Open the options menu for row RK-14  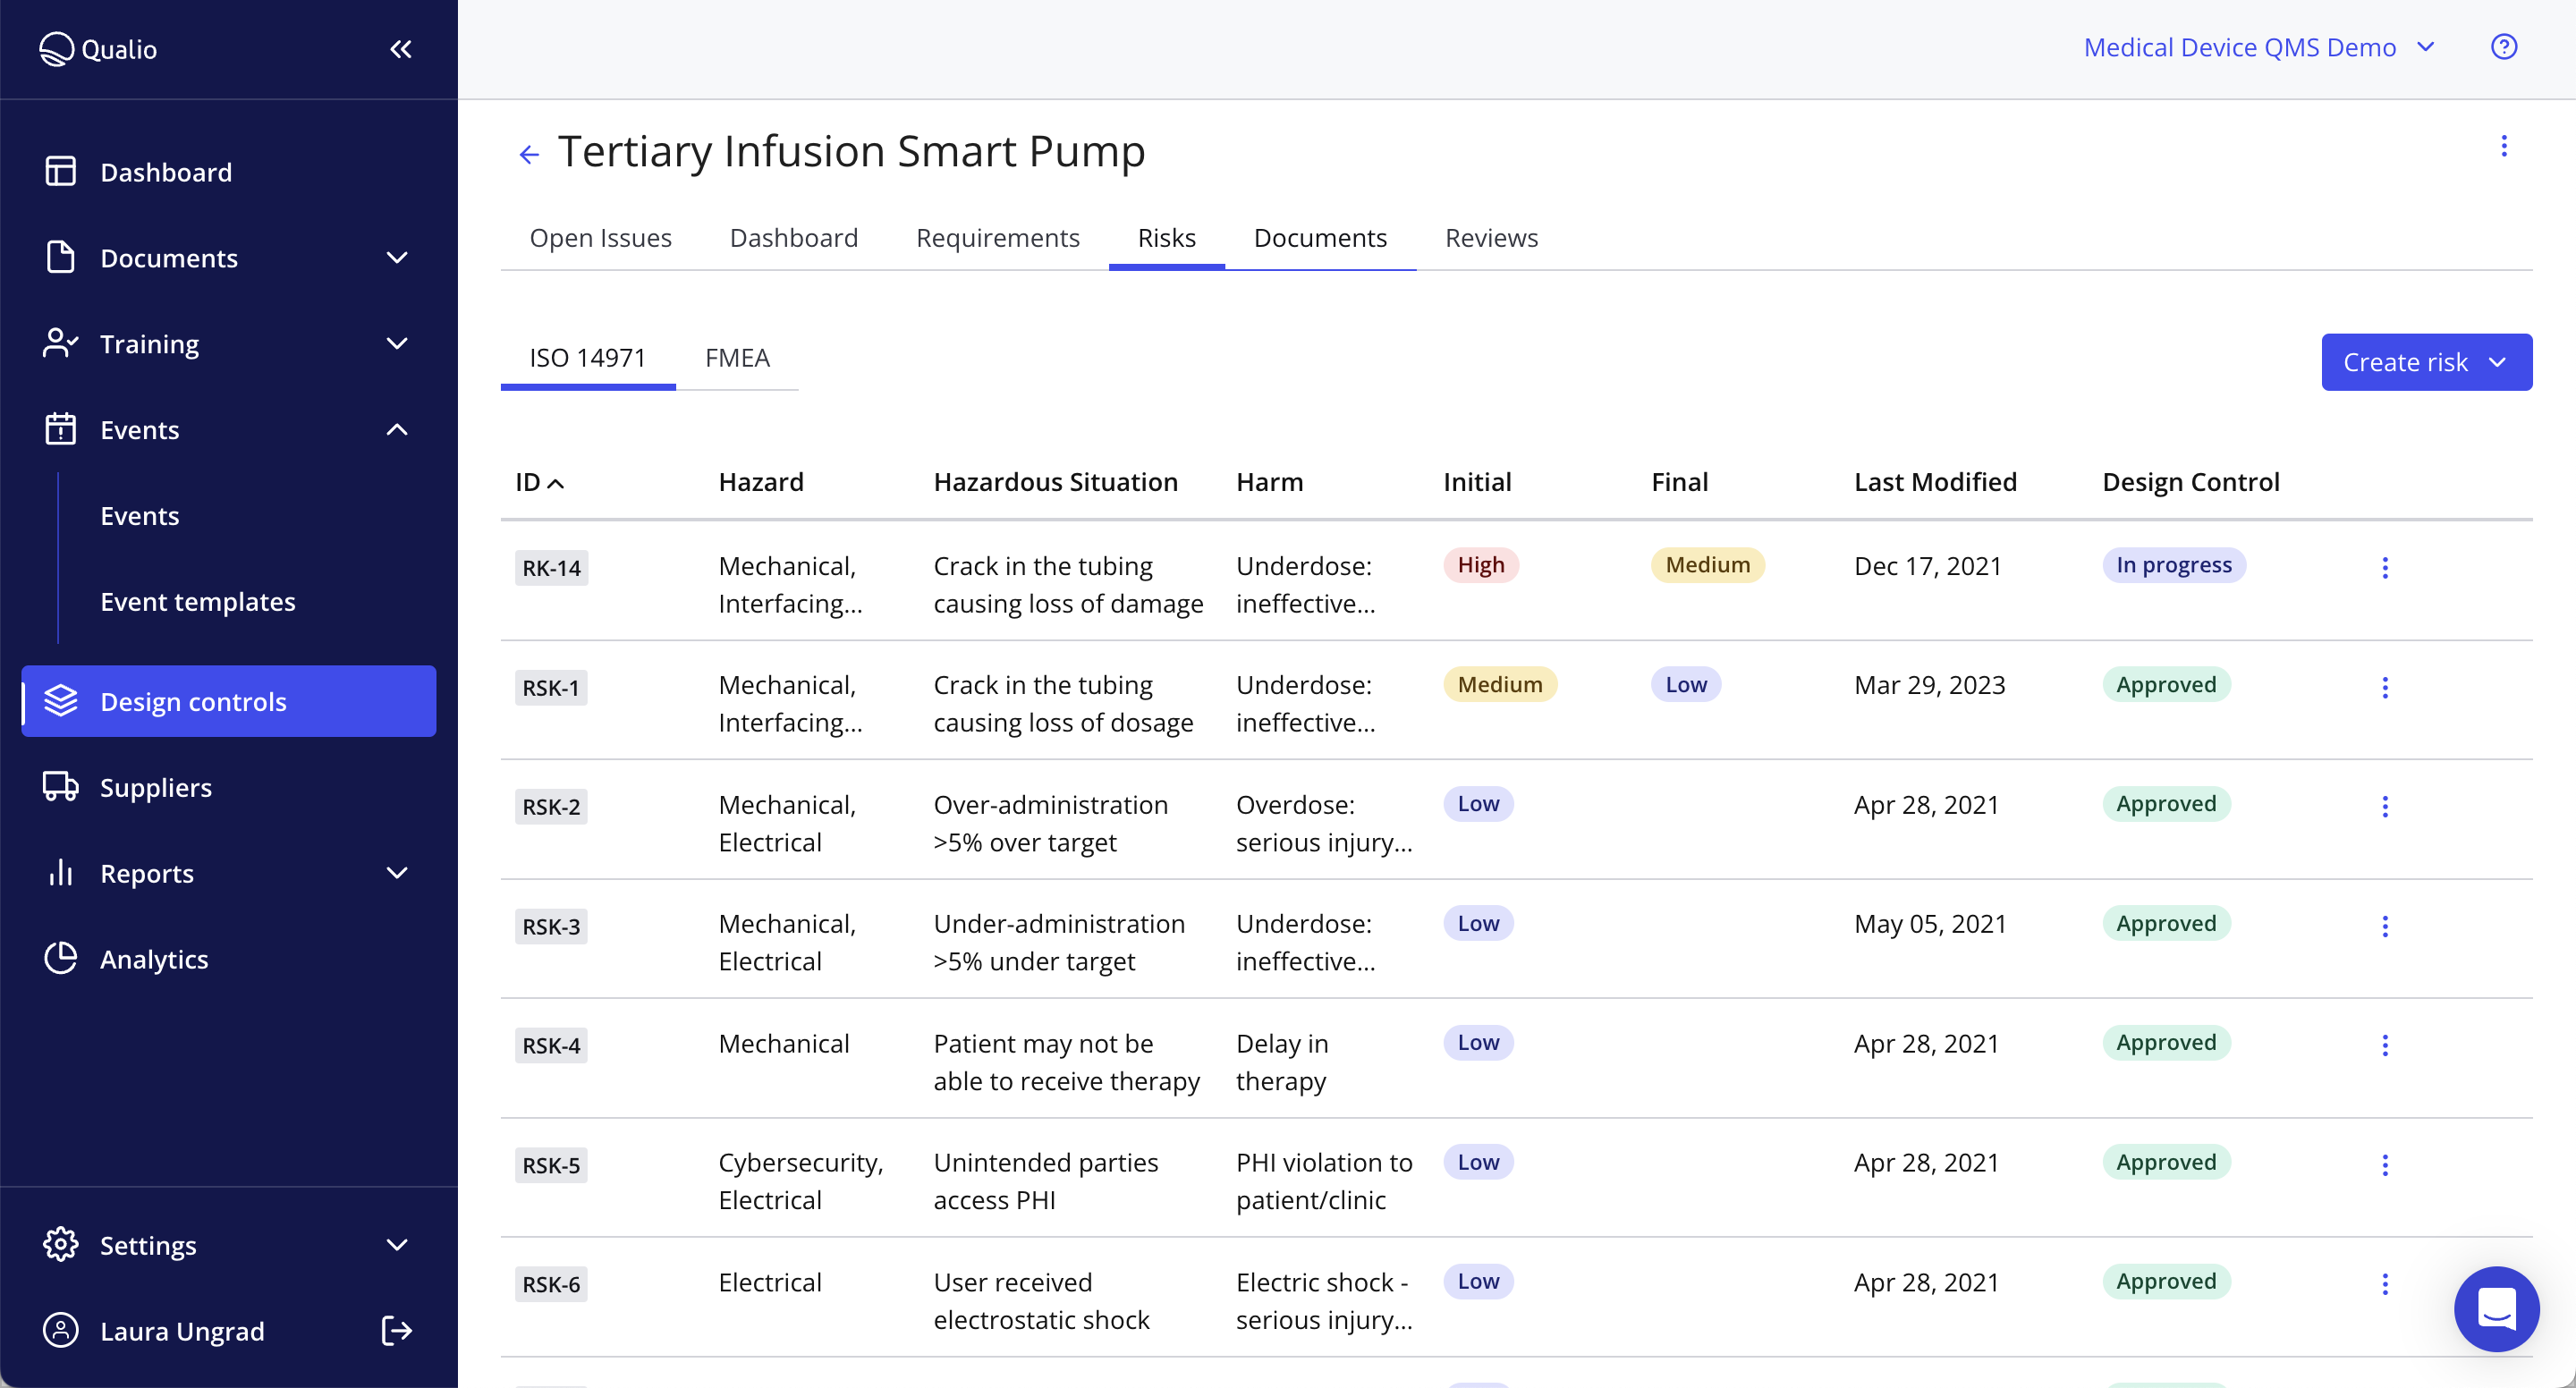click(2385, 567)
